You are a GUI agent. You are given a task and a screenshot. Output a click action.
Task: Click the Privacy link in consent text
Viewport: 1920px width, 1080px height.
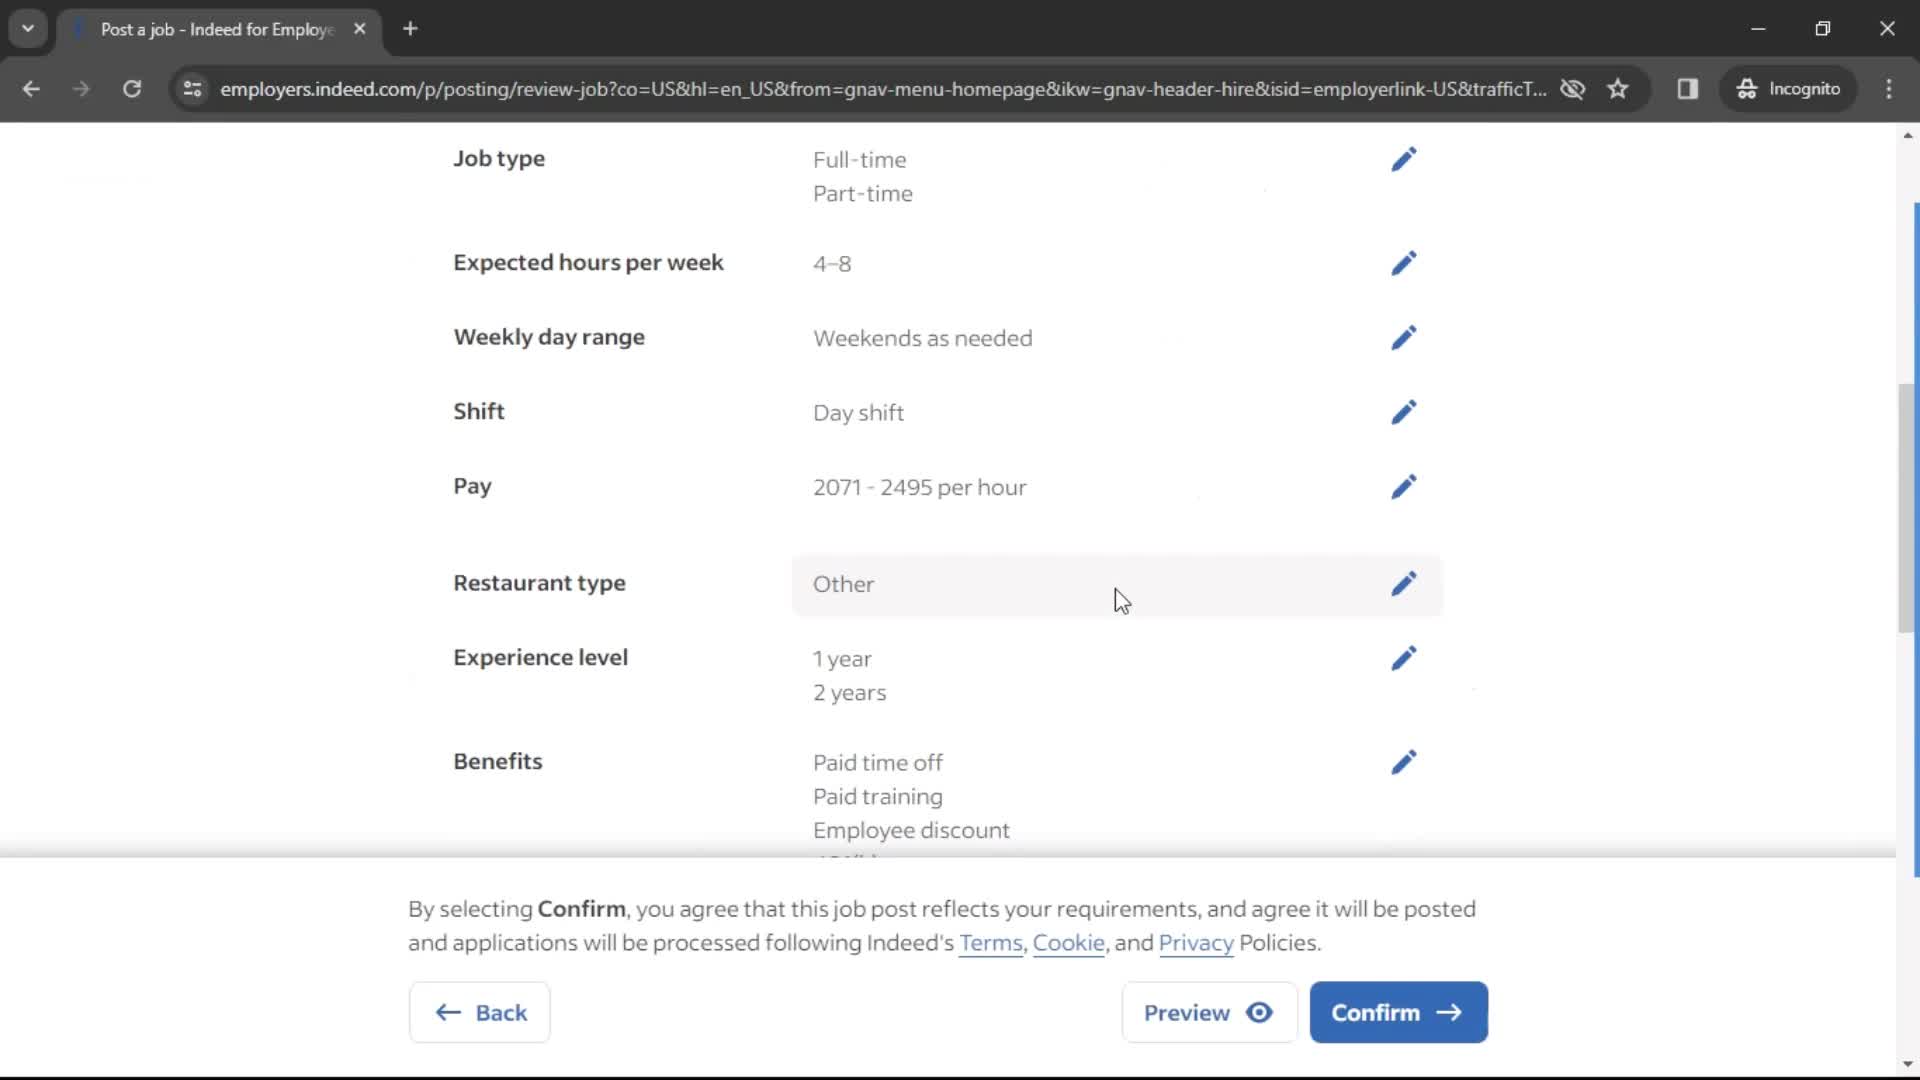(1196, 942)
